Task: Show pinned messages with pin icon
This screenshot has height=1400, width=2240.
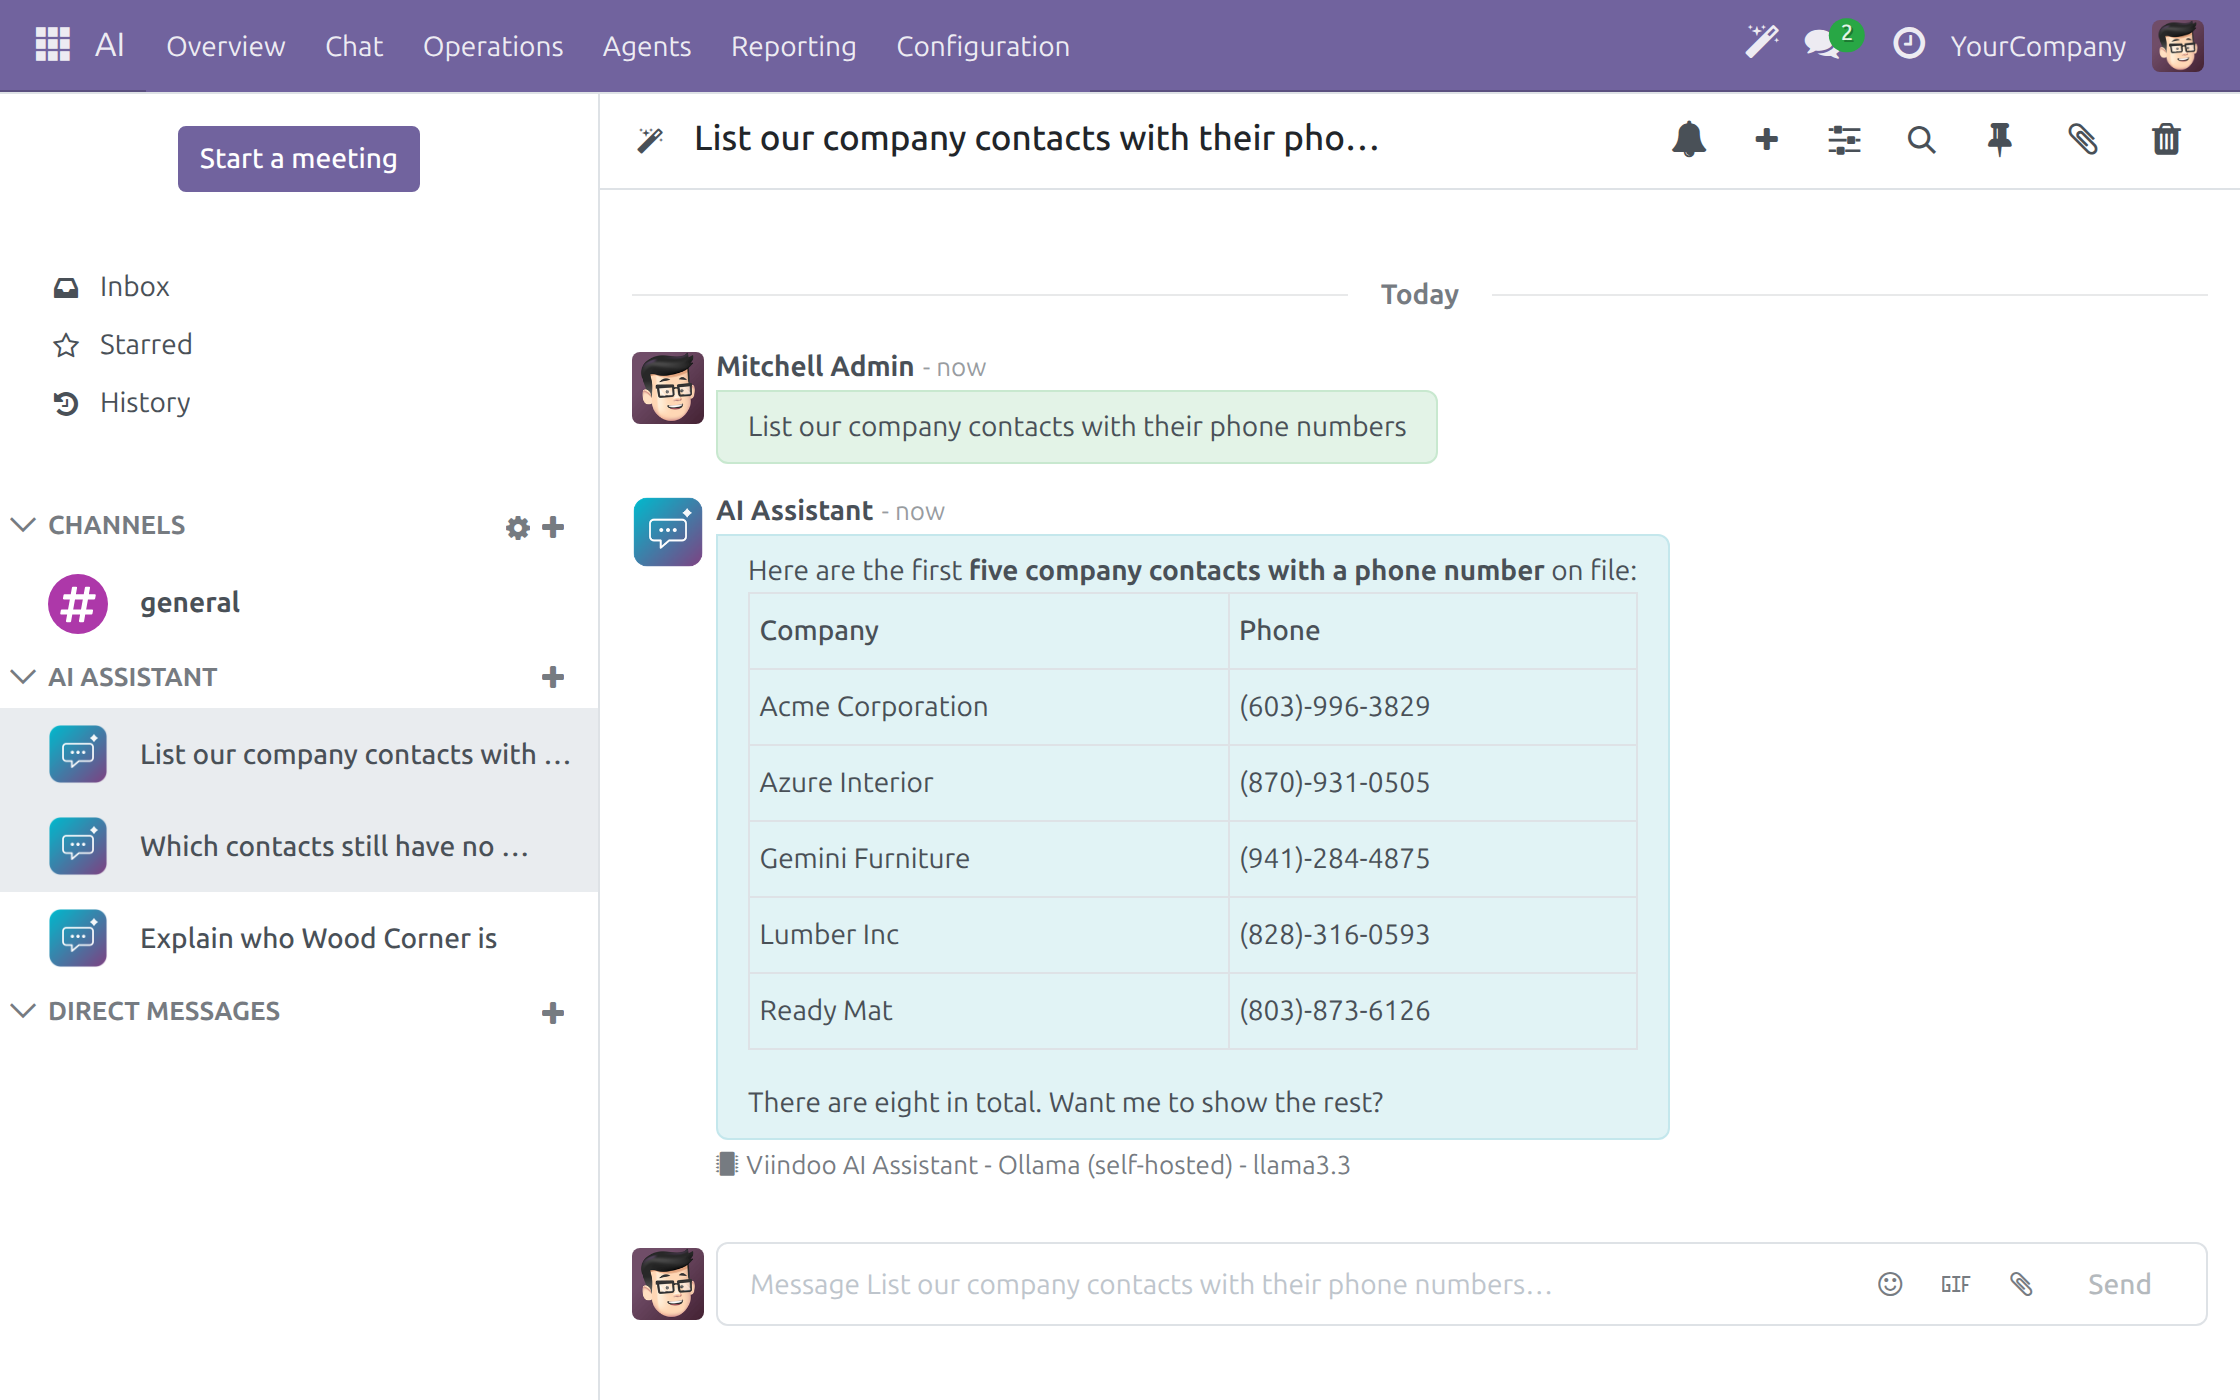Action: tap(1999, 139)
